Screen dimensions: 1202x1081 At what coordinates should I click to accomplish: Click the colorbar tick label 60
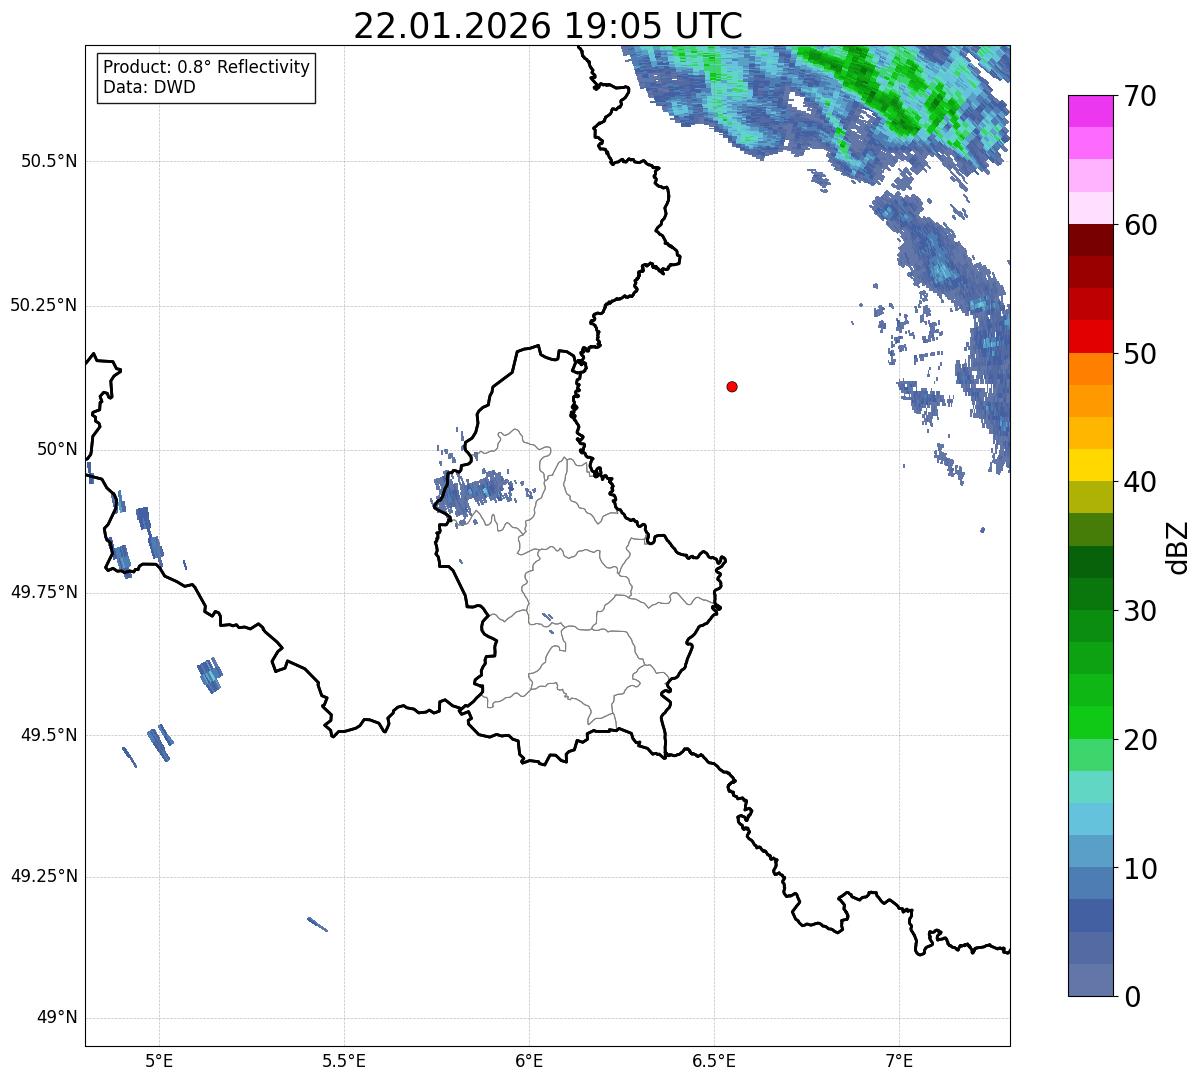(1140, 225)
